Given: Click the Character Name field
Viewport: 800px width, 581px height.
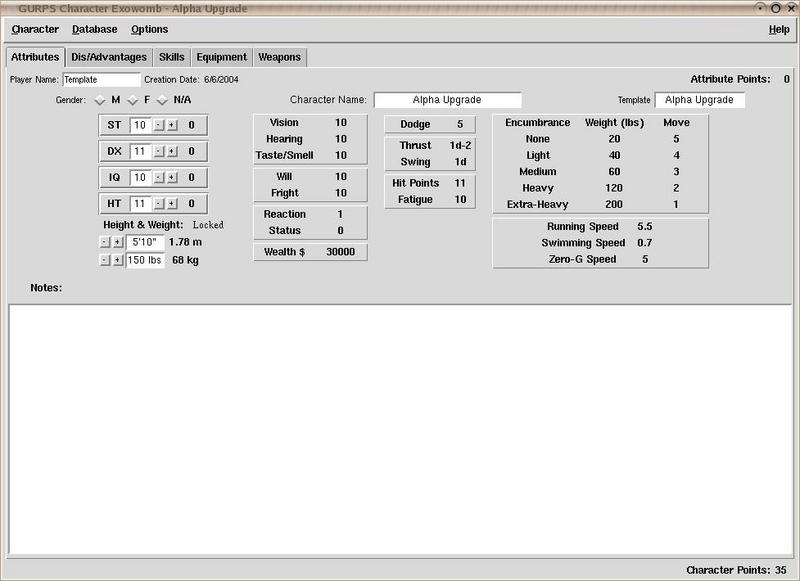Looking at the screenshot, I should point(447,100).
